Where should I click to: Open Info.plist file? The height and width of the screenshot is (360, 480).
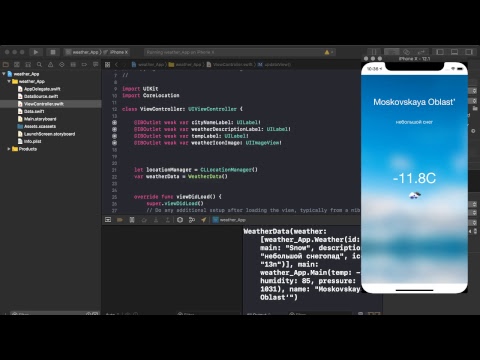coord(29,141)
